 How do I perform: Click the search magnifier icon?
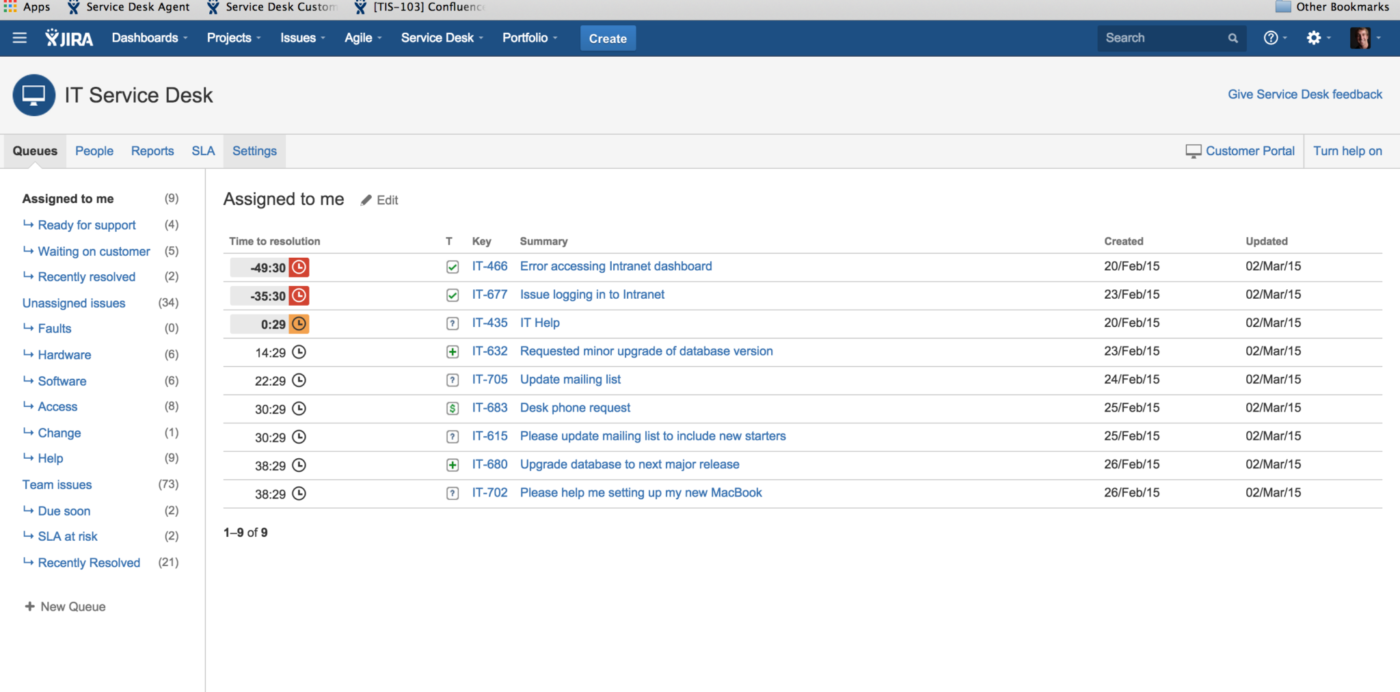point(1231,37)
